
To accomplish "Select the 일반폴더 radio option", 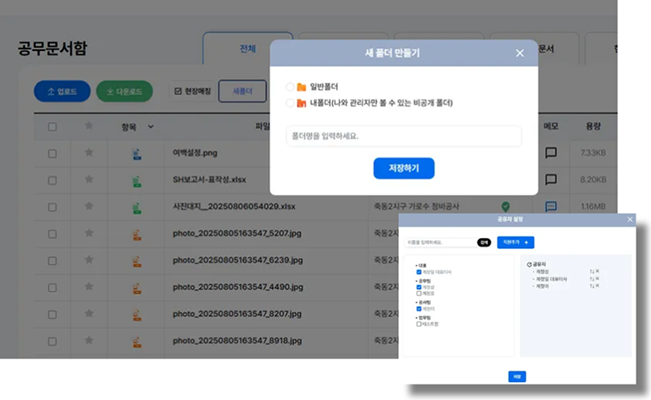I will point(290,87).
